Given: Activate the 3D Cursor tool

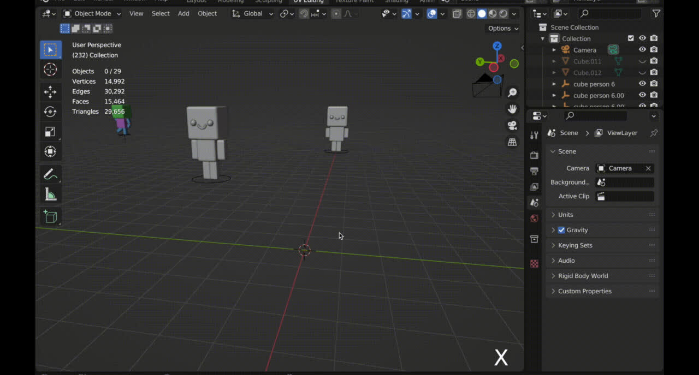Looking at the screenshot, I should [x=50, y=70].
